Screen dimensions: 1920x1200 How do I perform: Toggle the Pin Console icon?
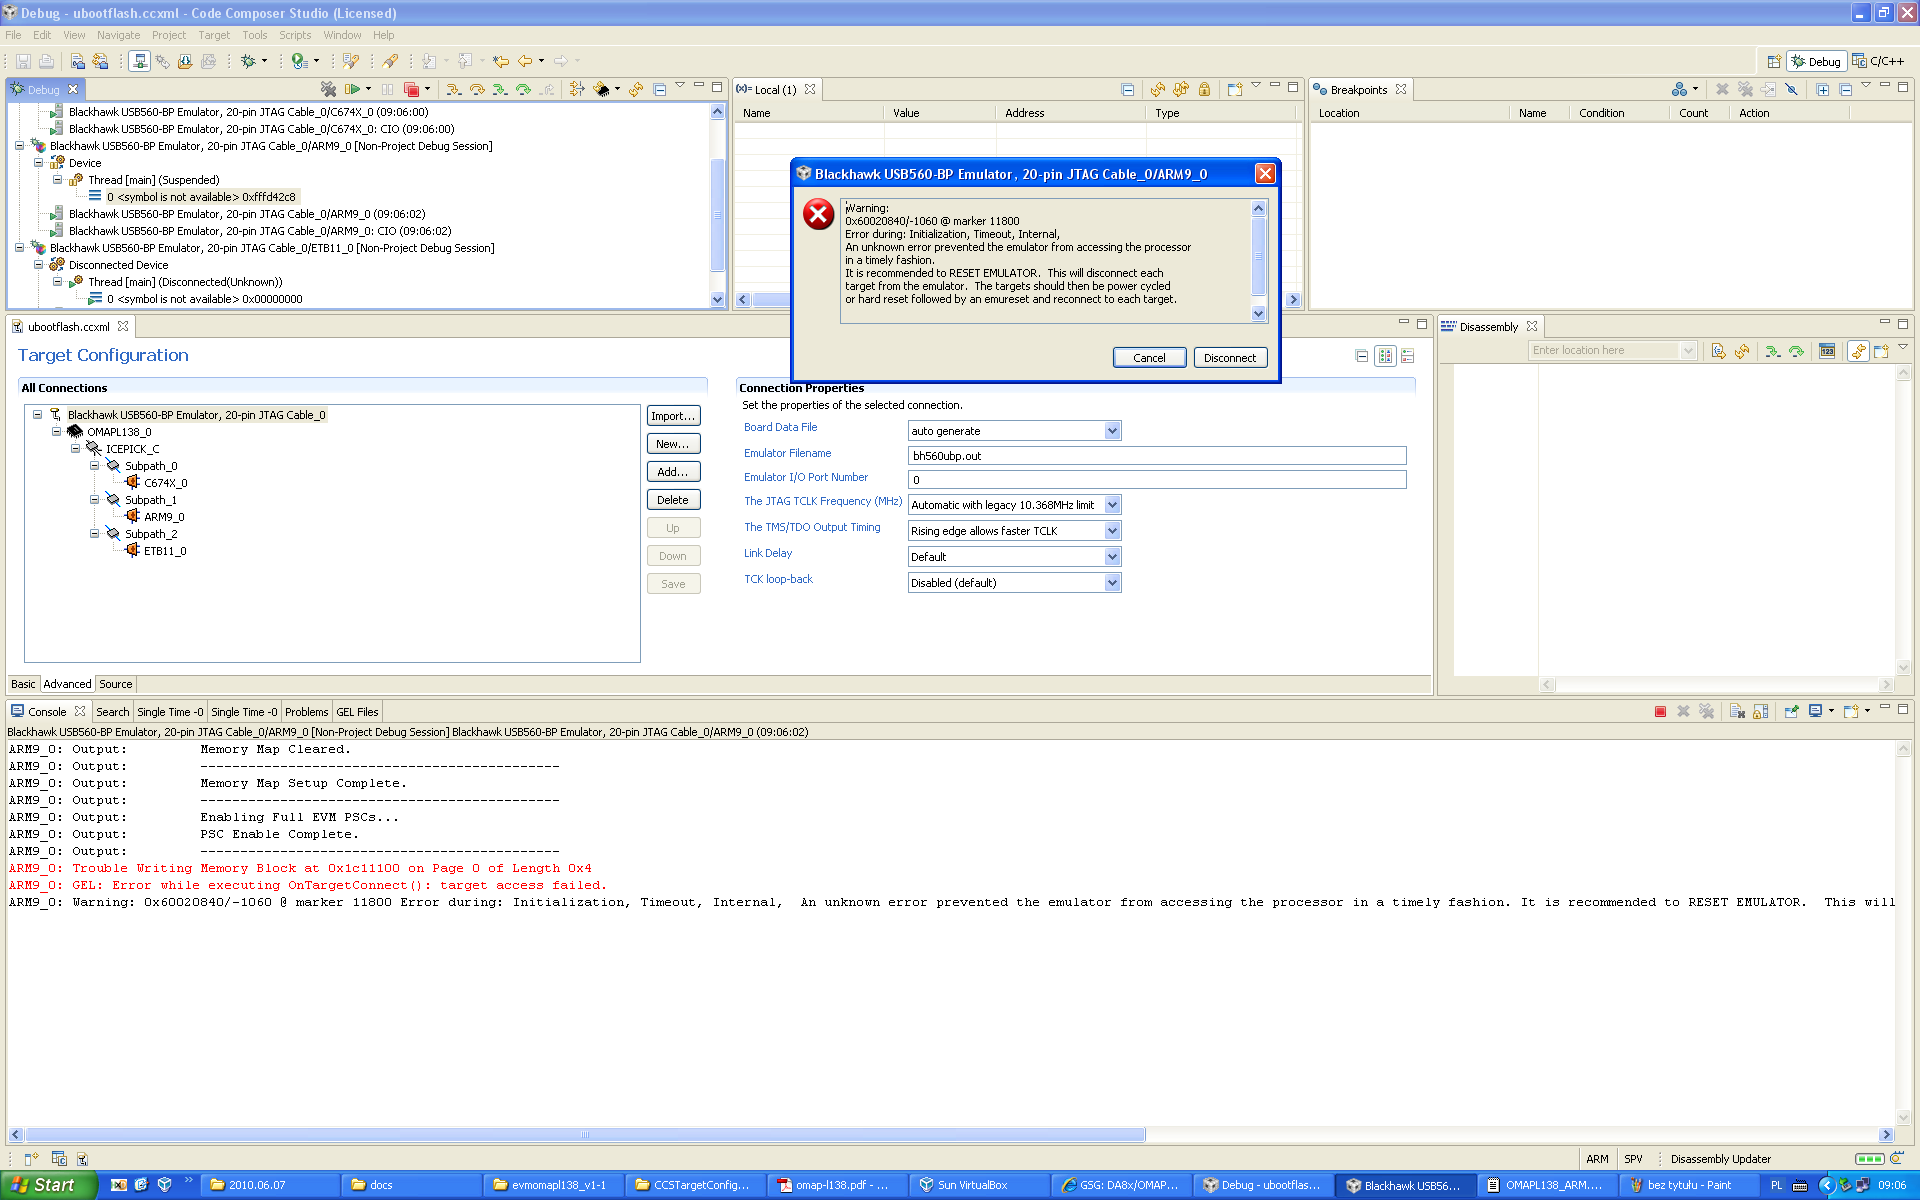(x=1791, y=712)
